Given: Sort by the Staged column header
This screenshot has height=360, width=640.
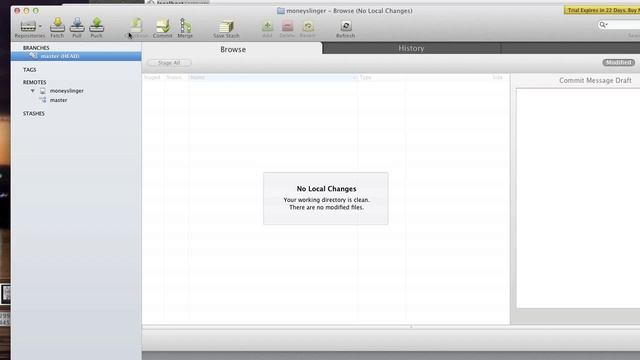Looking at the screenshot, I should pos(152,77).
